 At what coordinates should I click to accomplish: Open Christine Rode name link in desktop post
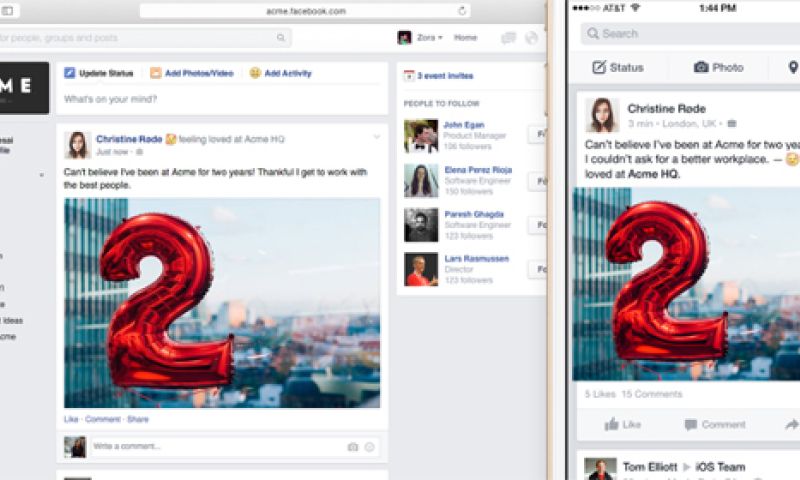pos(129,139)
